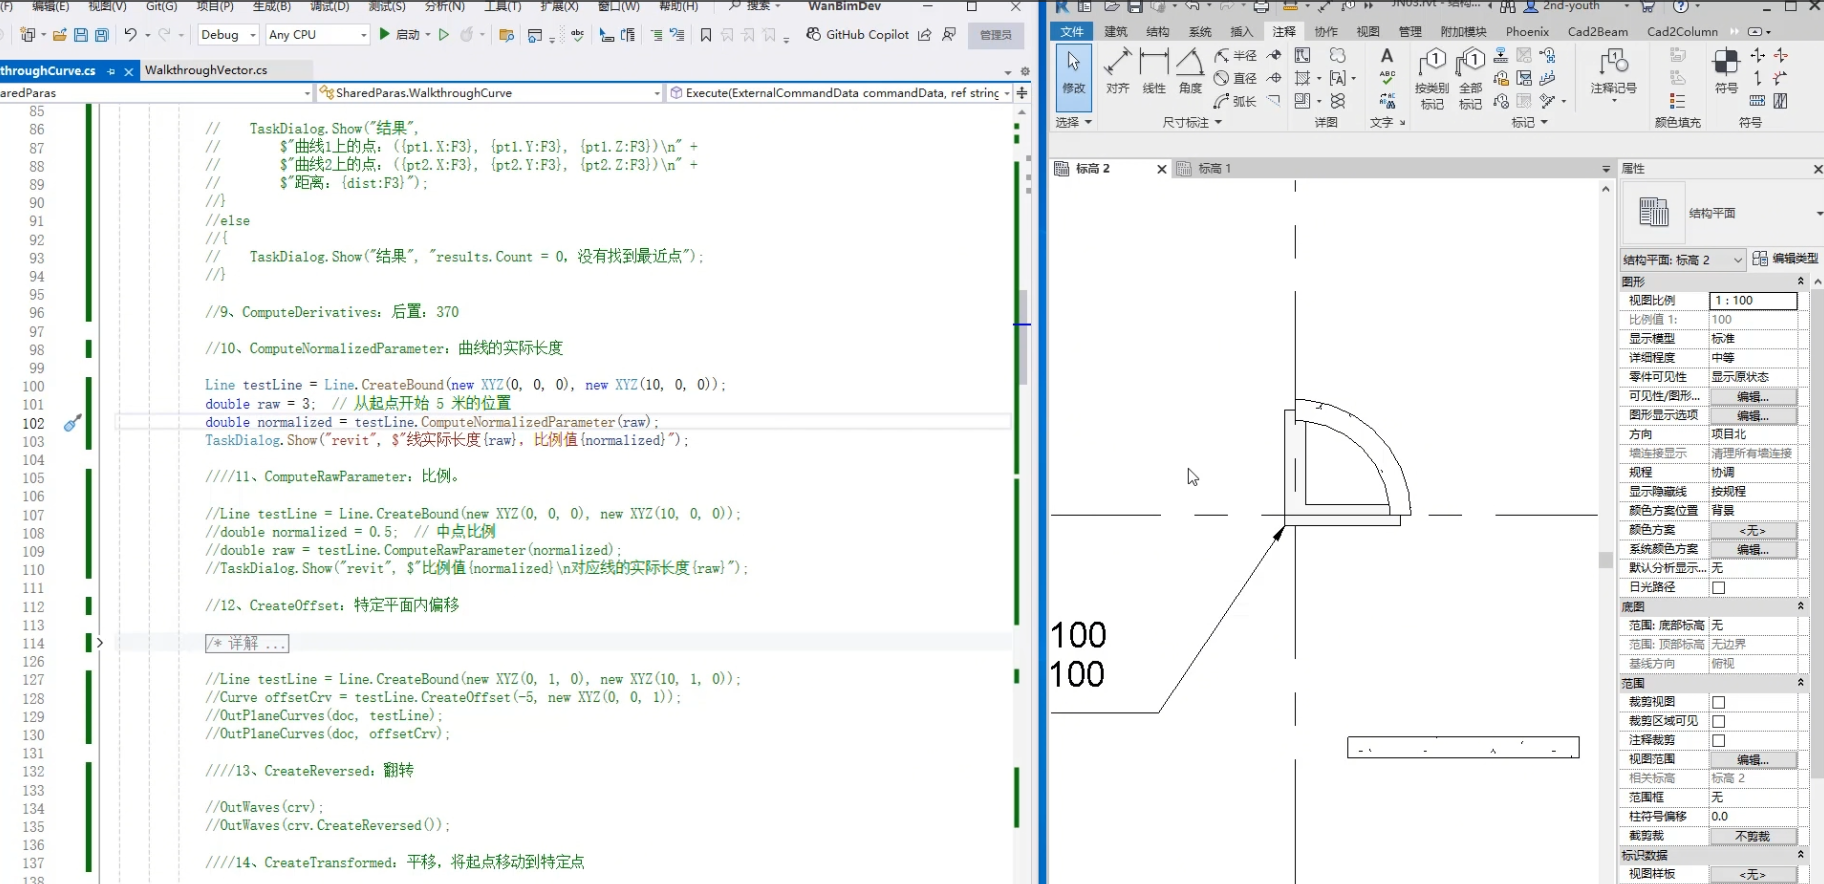
Task: Open the Any CPU platform dropdown
Action: 317,35
